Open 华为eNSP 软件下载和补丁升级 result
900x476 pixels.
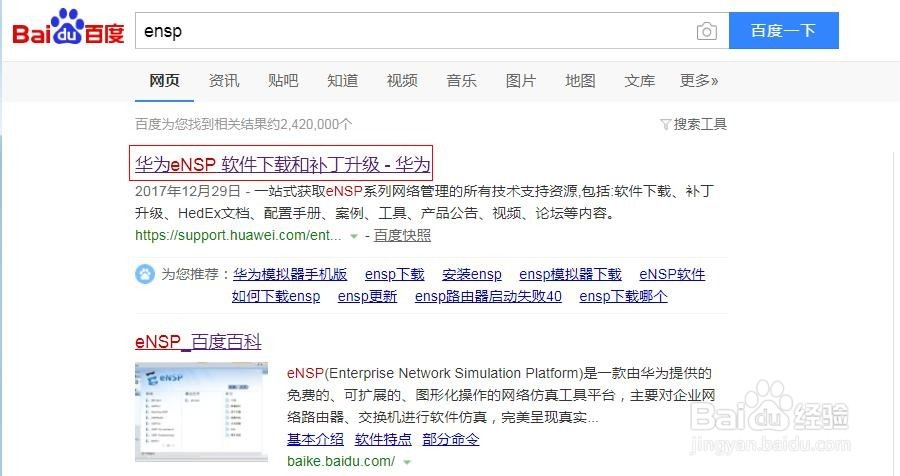[282, 165]
